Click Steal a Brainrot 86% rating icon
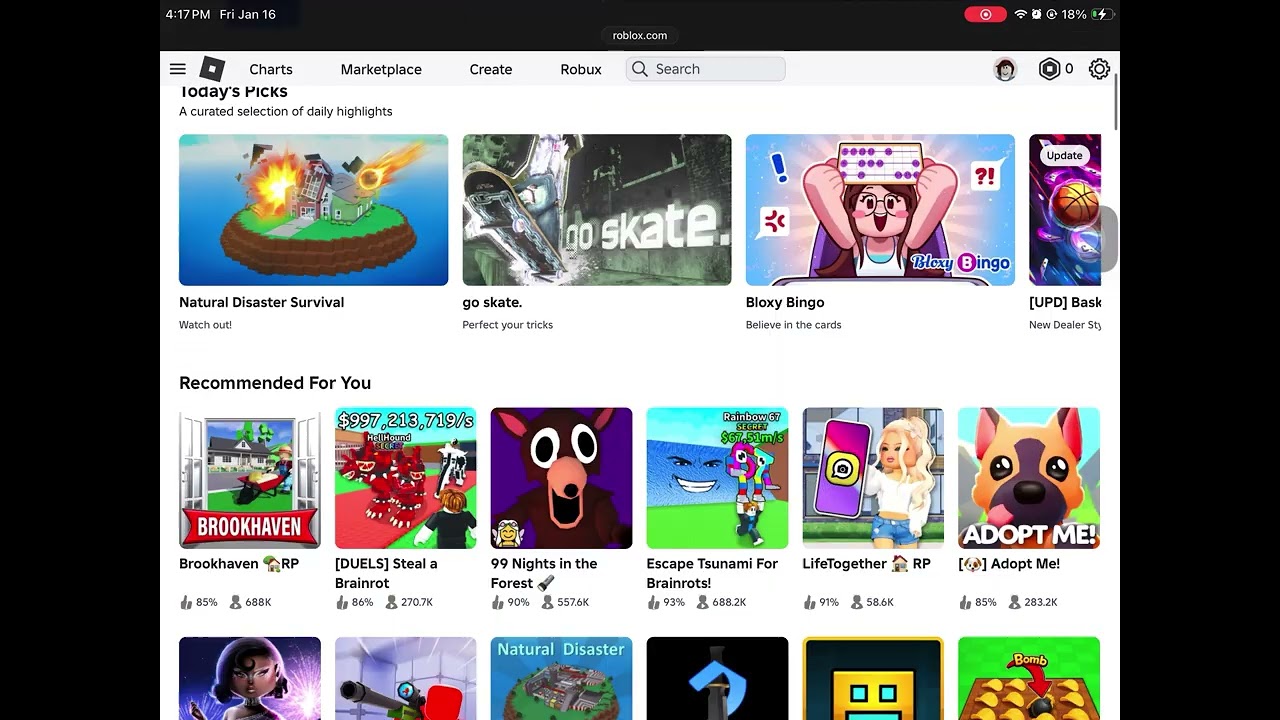The image size is (1280, 720). click(x=342, y=602)
